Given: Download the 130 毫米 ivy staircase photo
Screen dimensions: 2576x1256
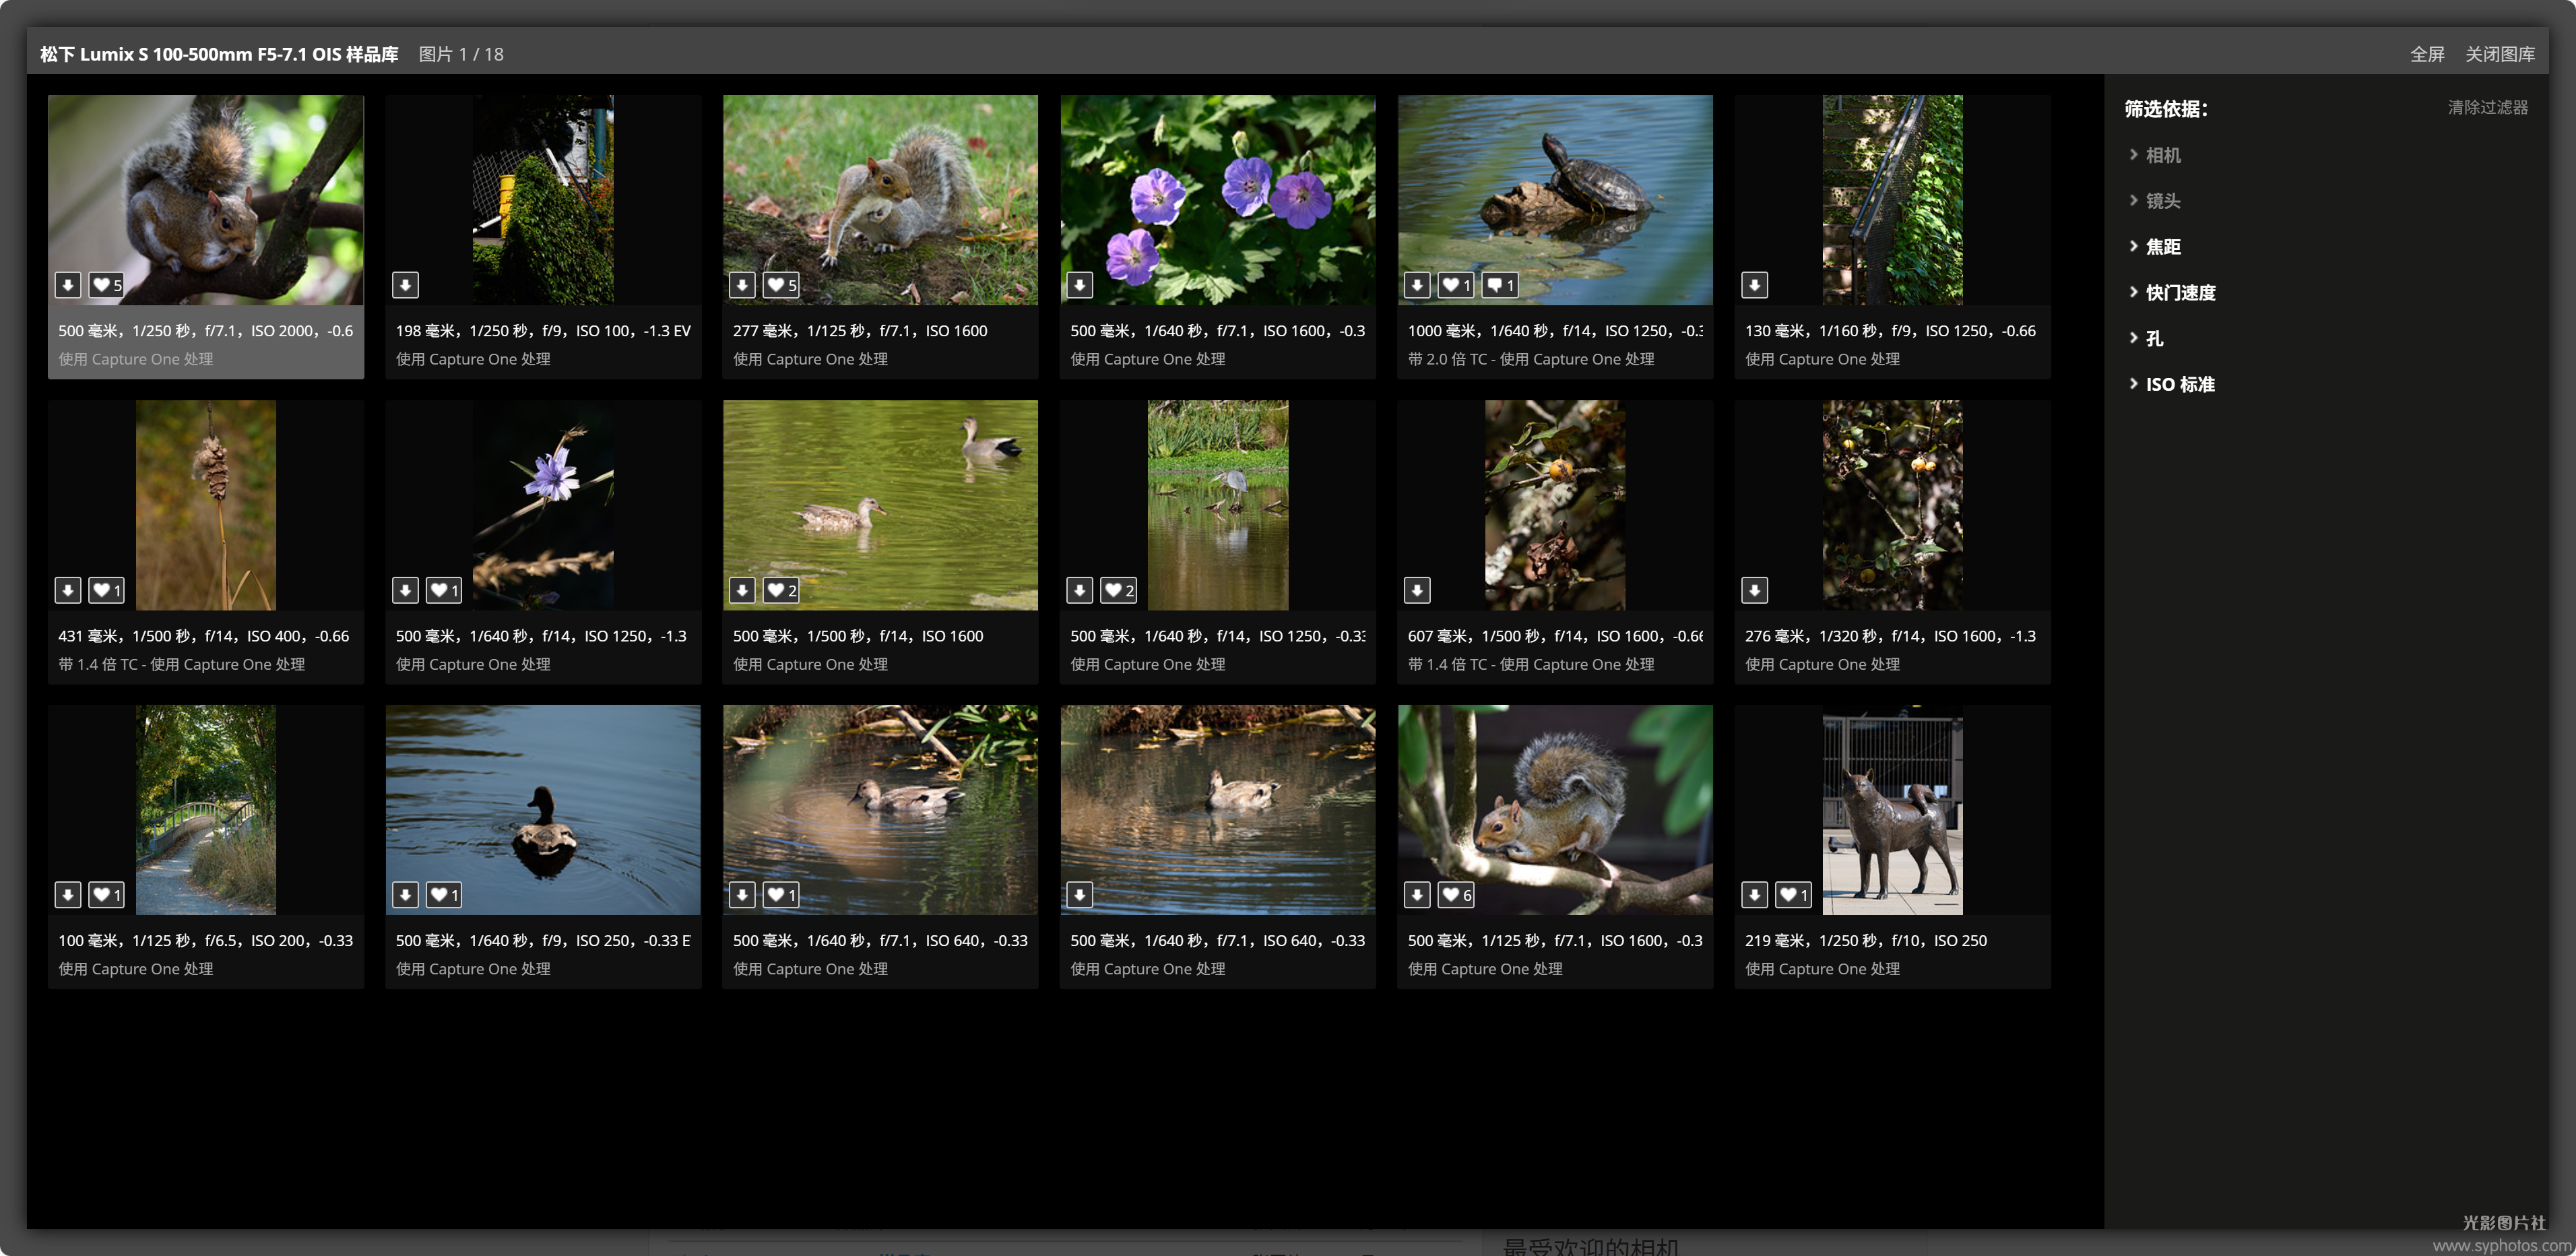Looking at the screenshot, I should point(1755,285).
